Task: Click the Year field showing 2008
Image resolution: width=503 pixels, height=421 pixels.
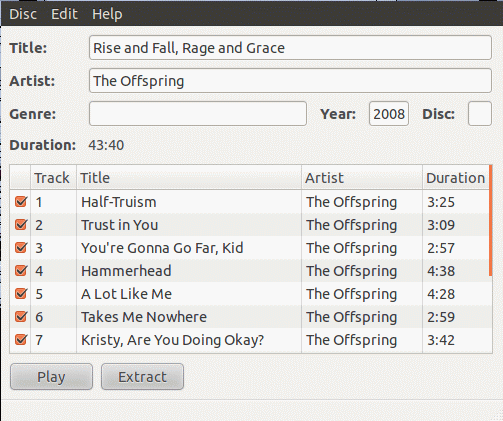Action: coord(389,114)
